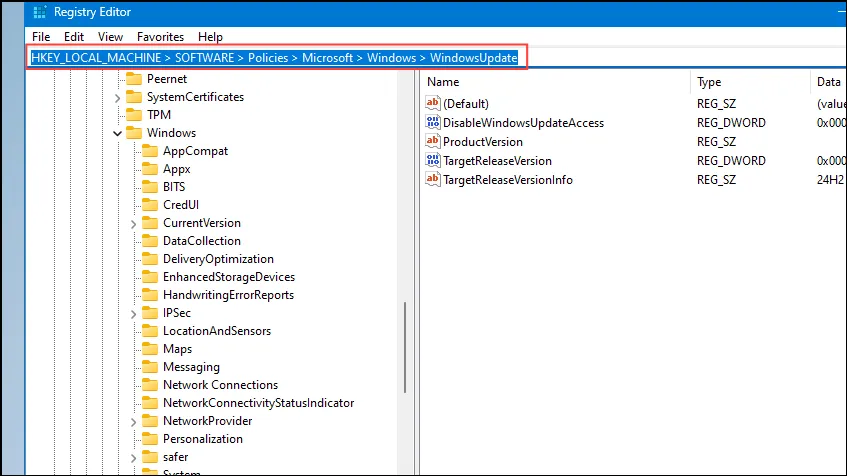Select the DataCollection folder icon
The width and height of the screenshot is (847, 476).
150,240
